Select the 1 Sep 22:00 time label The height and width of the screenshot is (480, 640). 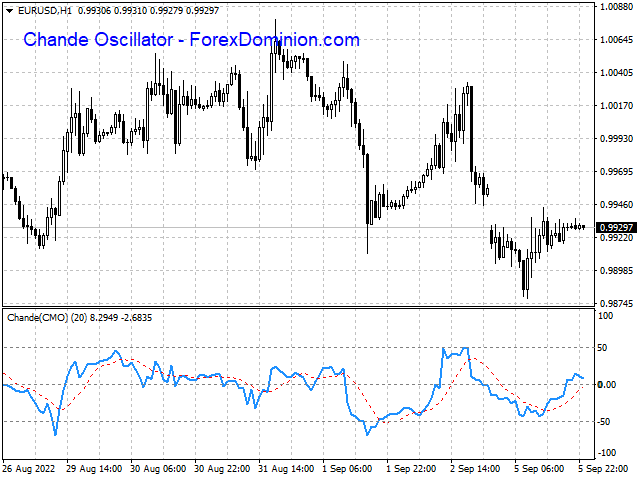[411, 469]
